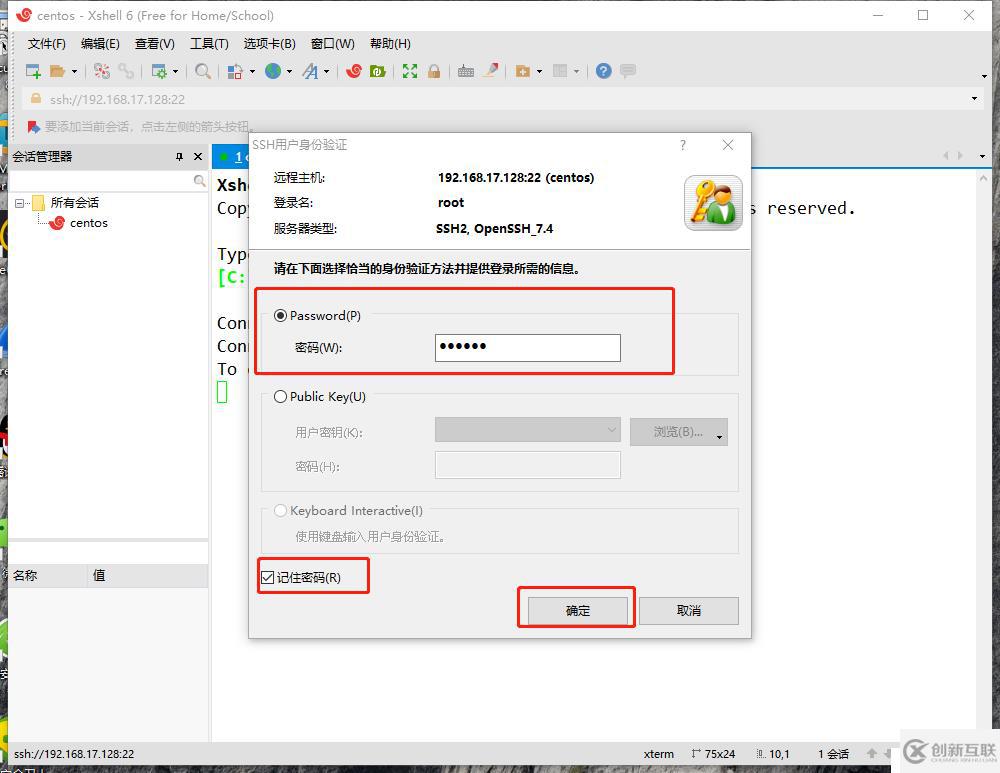Click the Font toolbar icon

pyautogui.click(x=310, y=71)
